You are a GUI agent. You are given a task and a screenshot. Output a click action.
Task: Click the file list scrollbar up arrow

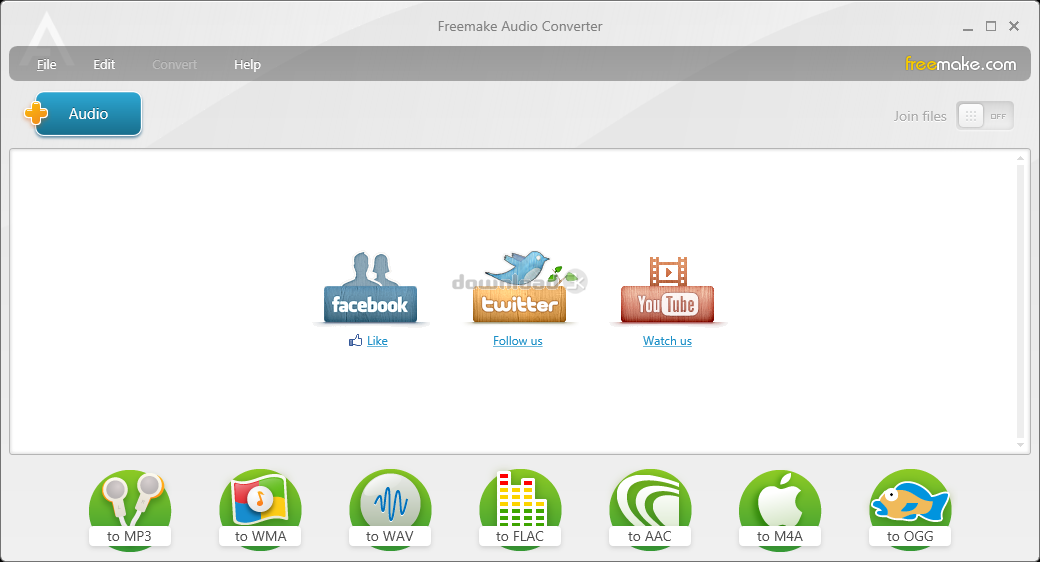[1021, 158]
